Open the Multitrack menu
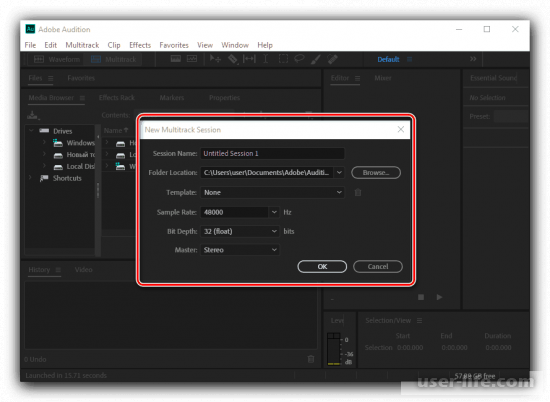This screenshot has height=402, width=550. 82,45
